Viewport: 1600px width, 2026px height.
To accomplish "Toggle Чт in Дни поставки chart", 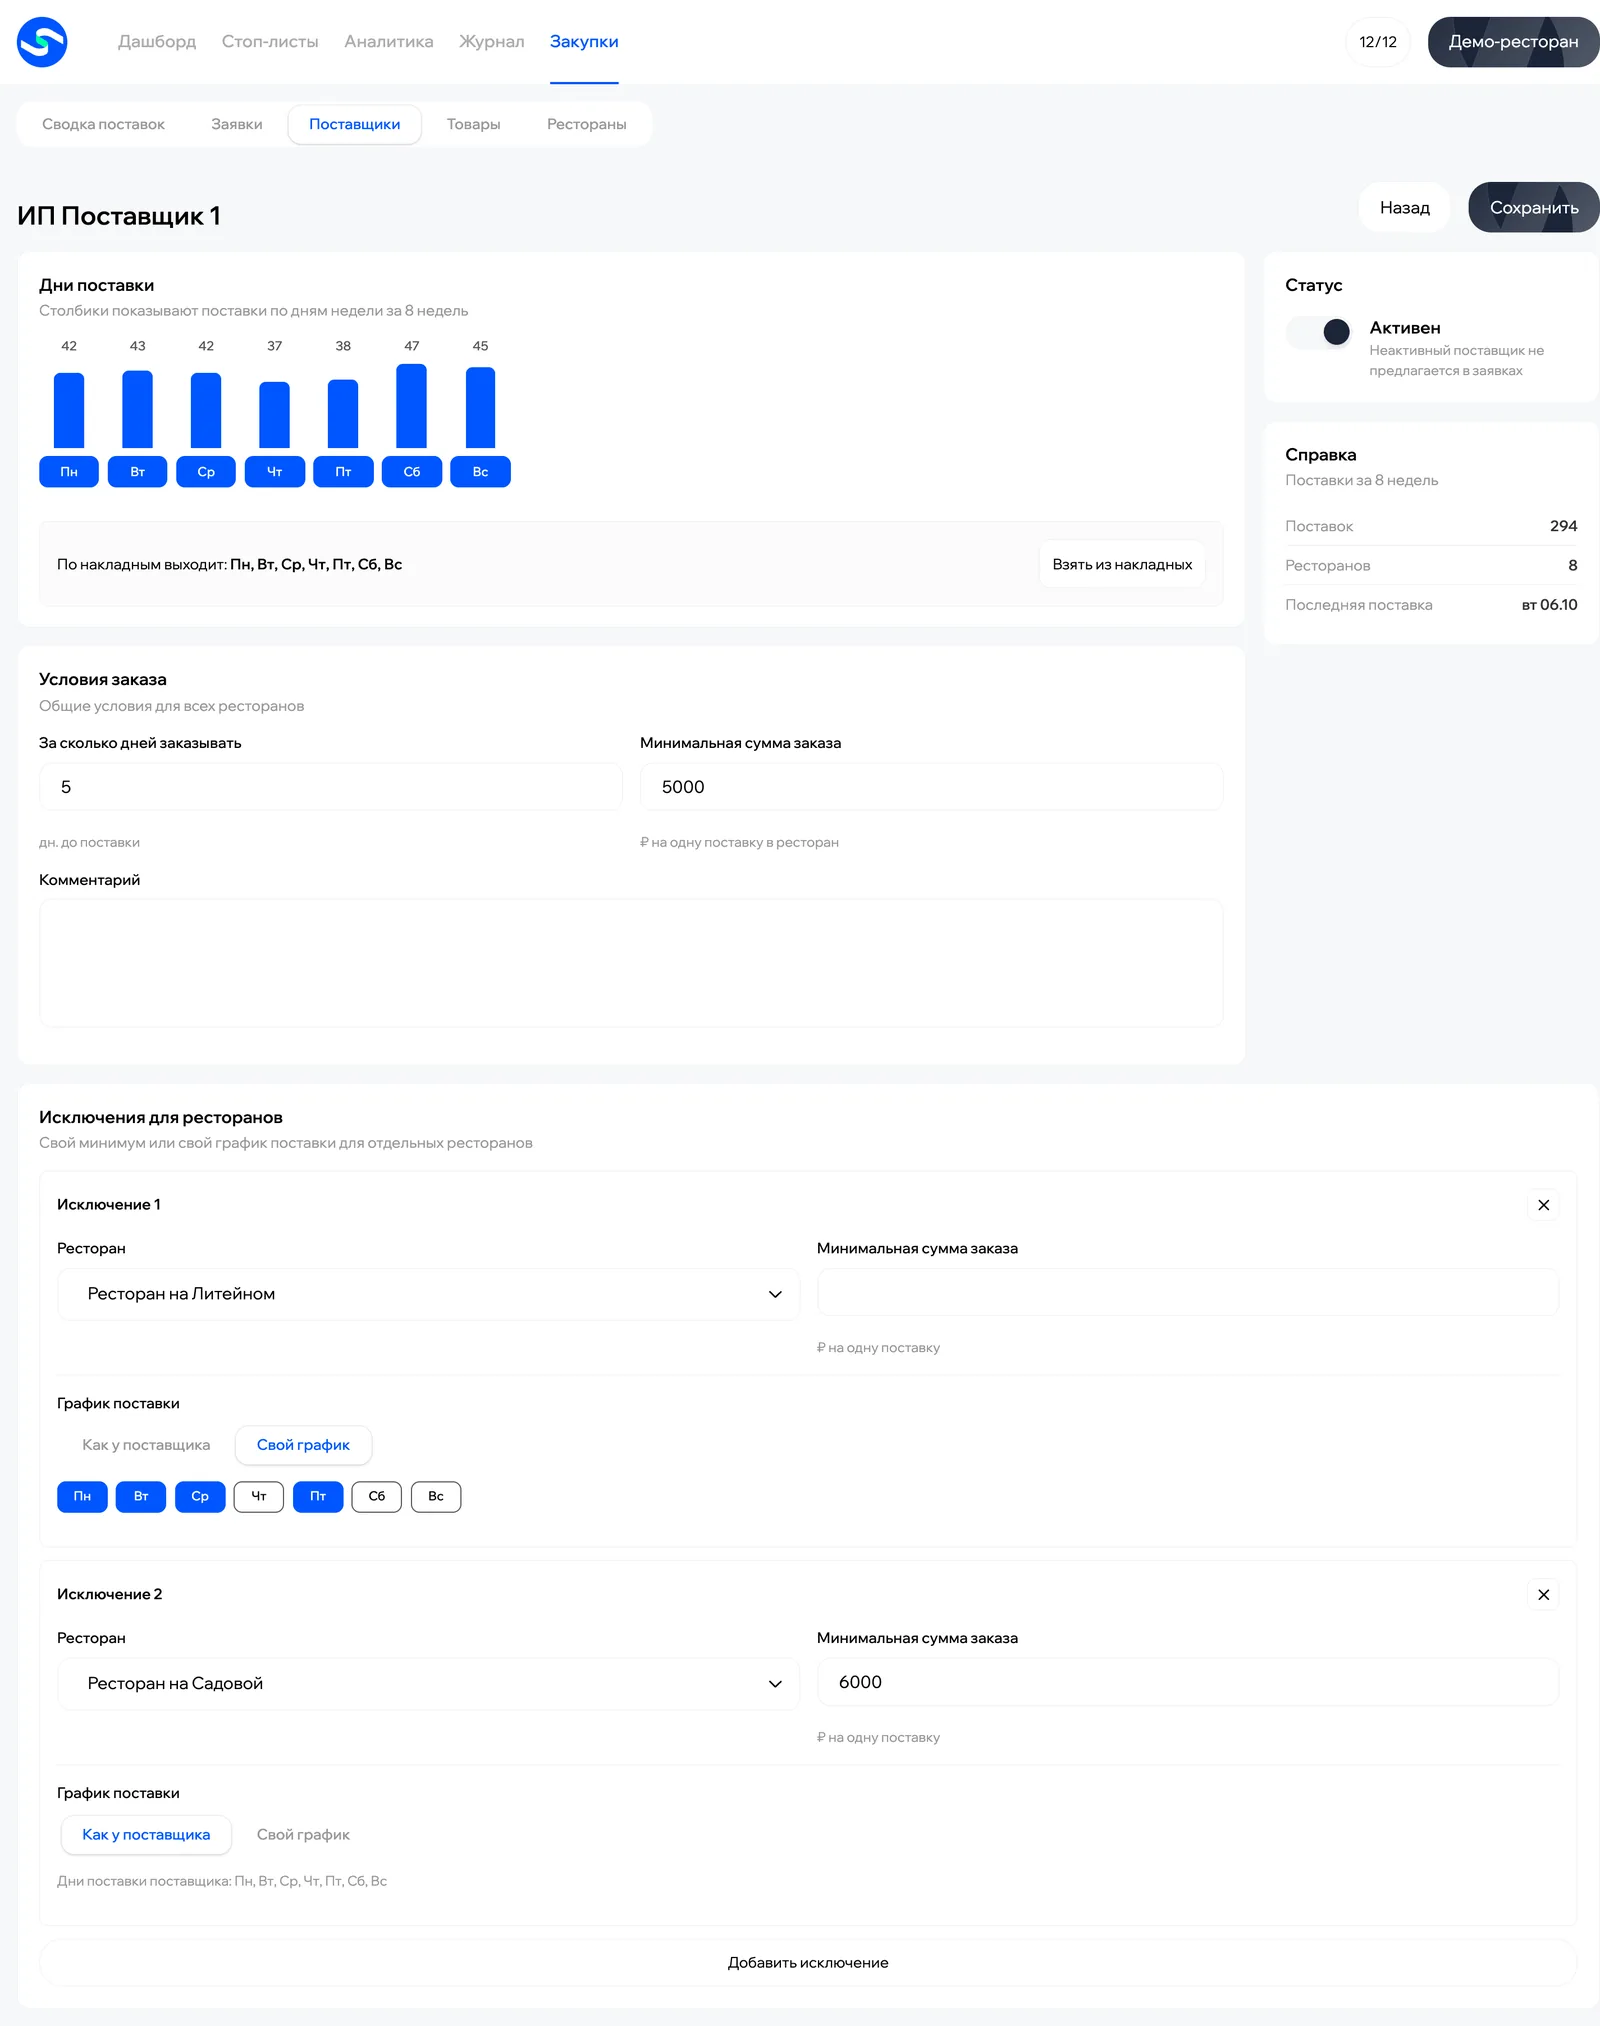I will coord(274,472).
